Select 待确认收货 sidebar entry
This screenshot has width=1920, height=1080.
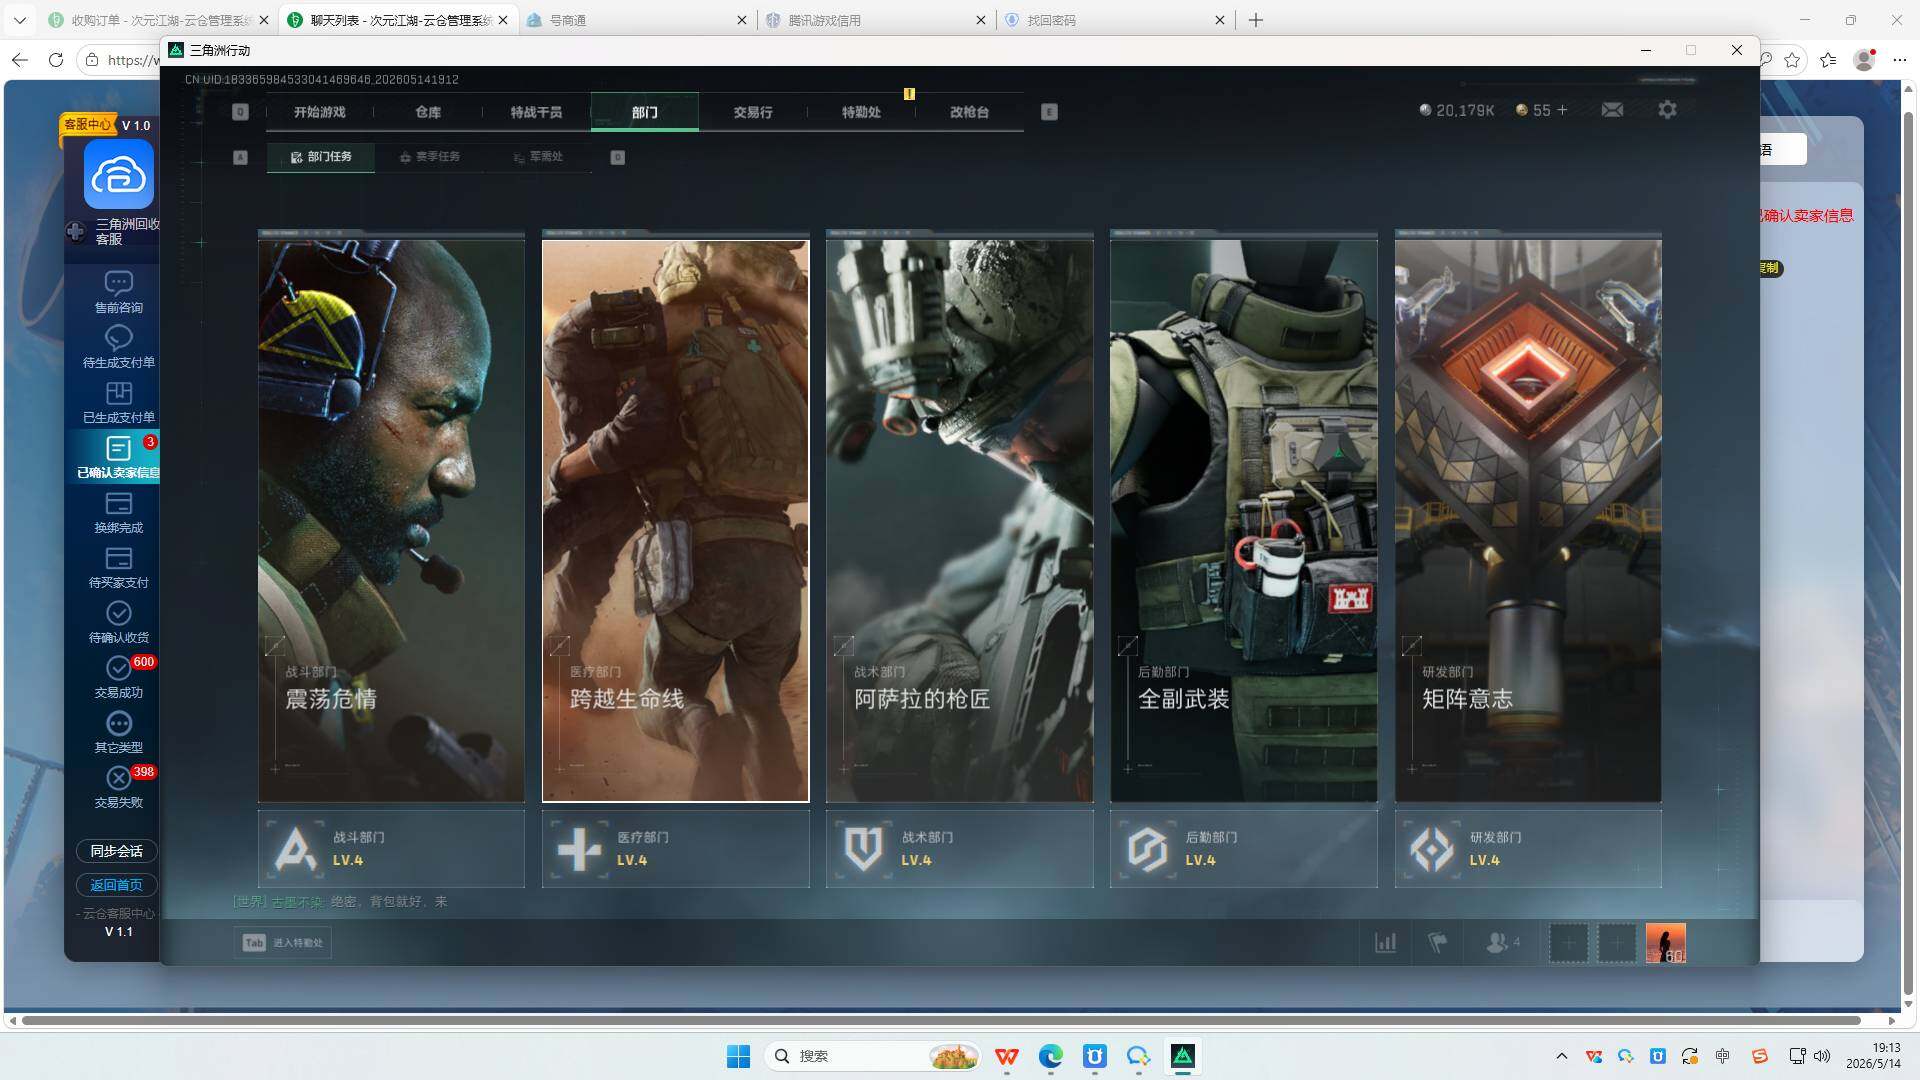pyautogui.click(x=118, y=622)
